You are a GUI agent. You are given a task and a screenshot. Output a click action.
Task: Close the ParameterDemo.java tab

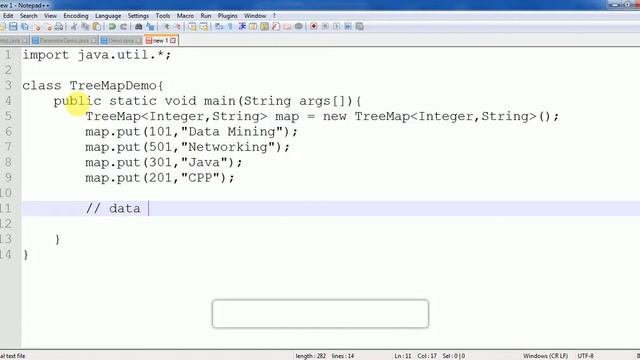[93, 41]
